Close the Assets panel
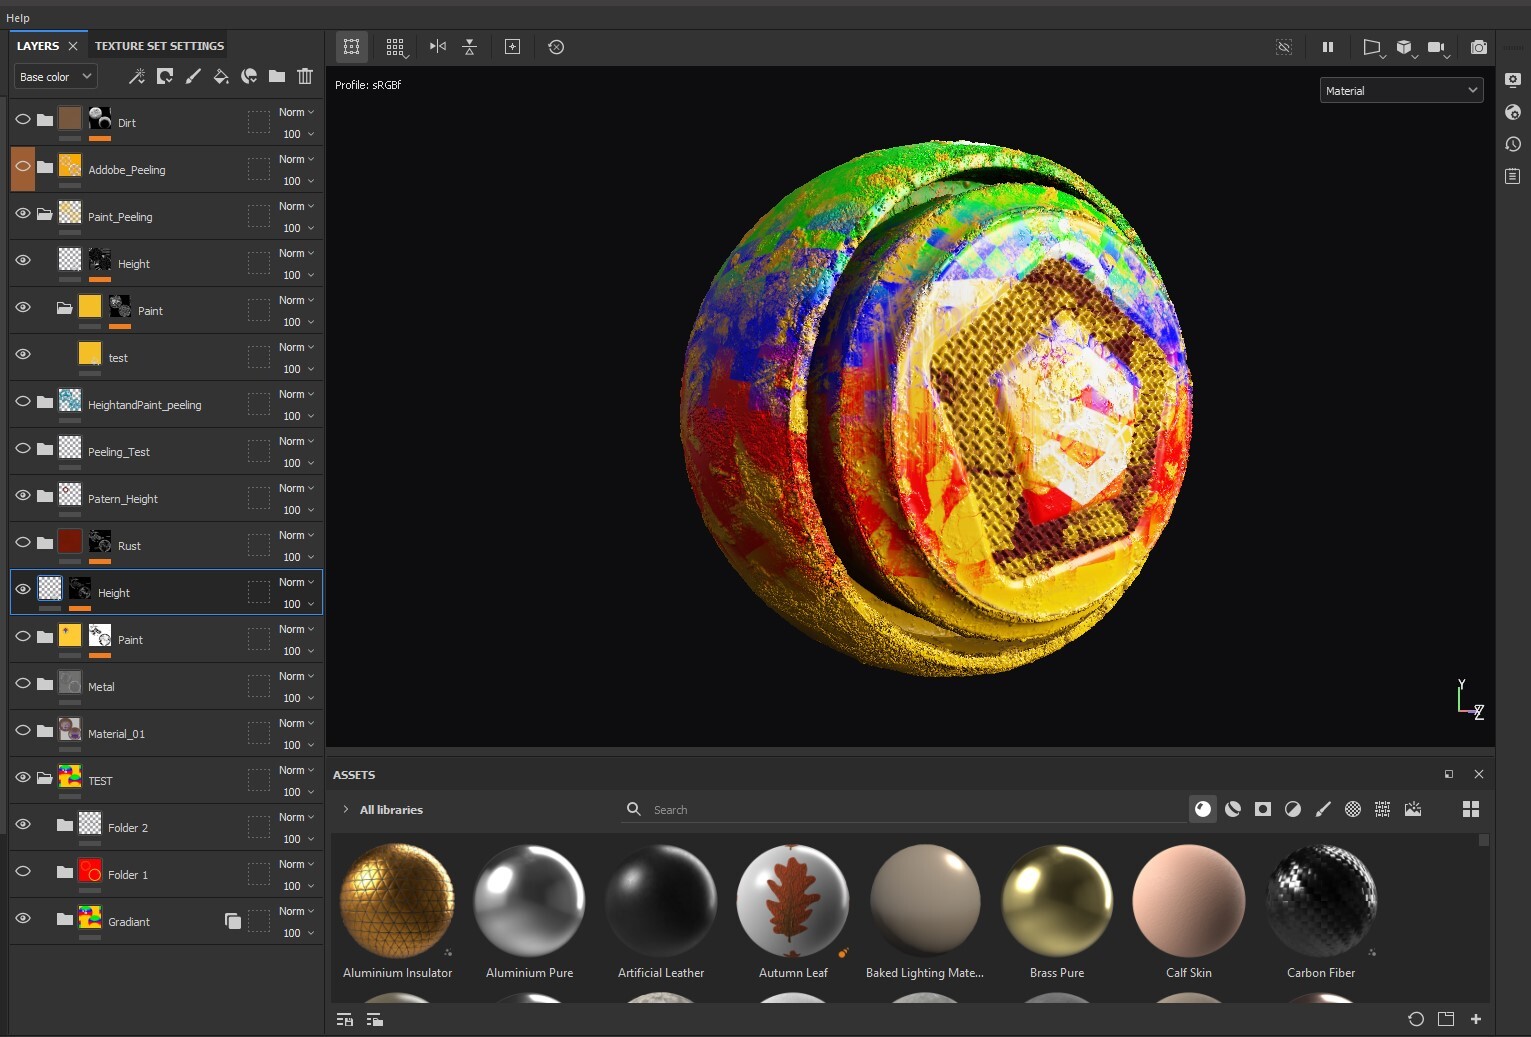Image resolution: width=1531 pixels, height=1037 pixels. [1479, 774]
